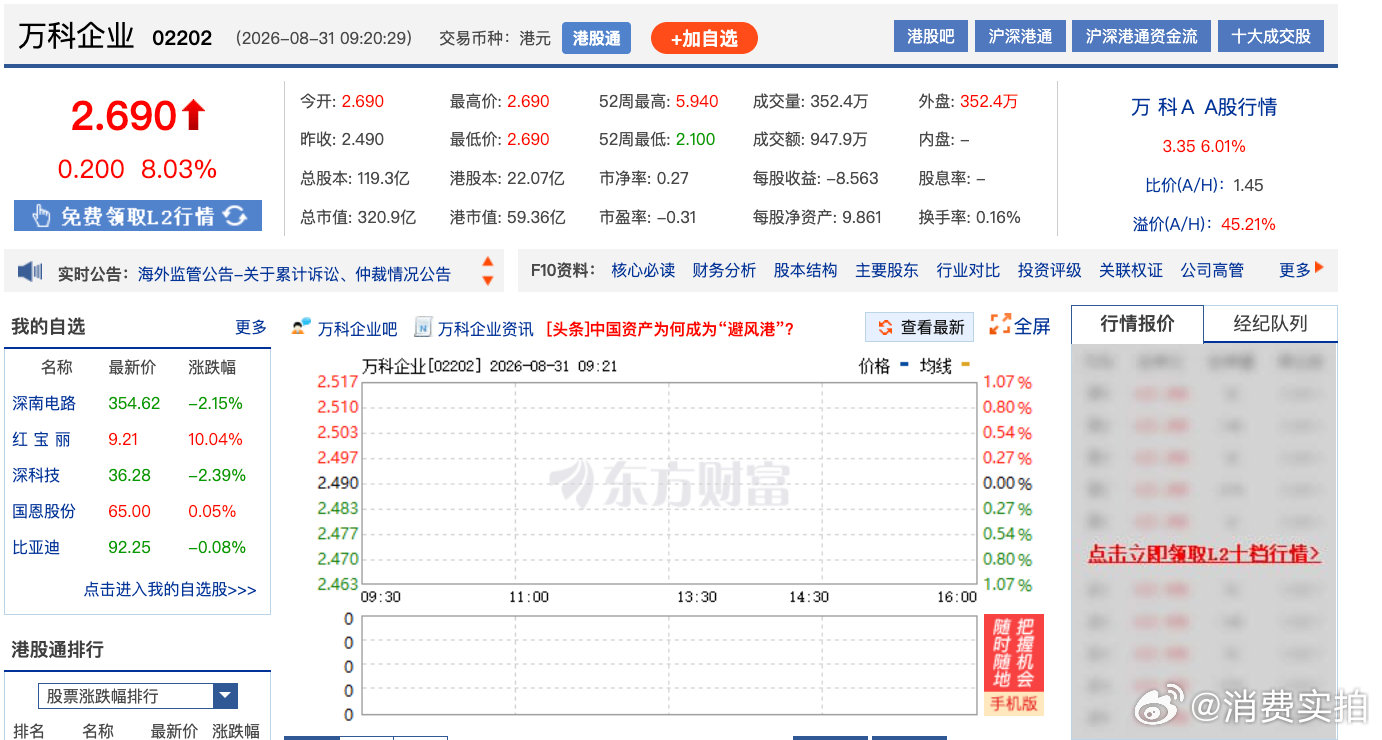The image size is (1382, 740).
Task: Add stock via +加自选 button
Action: 704,38
